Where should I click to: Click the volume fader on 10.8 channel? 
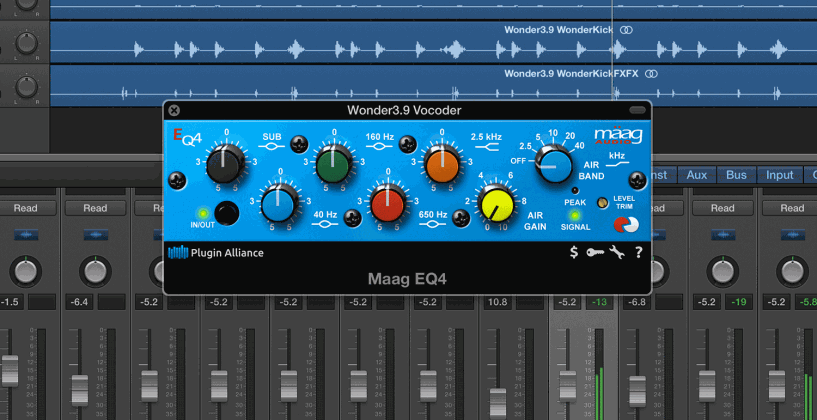(498, 403)
